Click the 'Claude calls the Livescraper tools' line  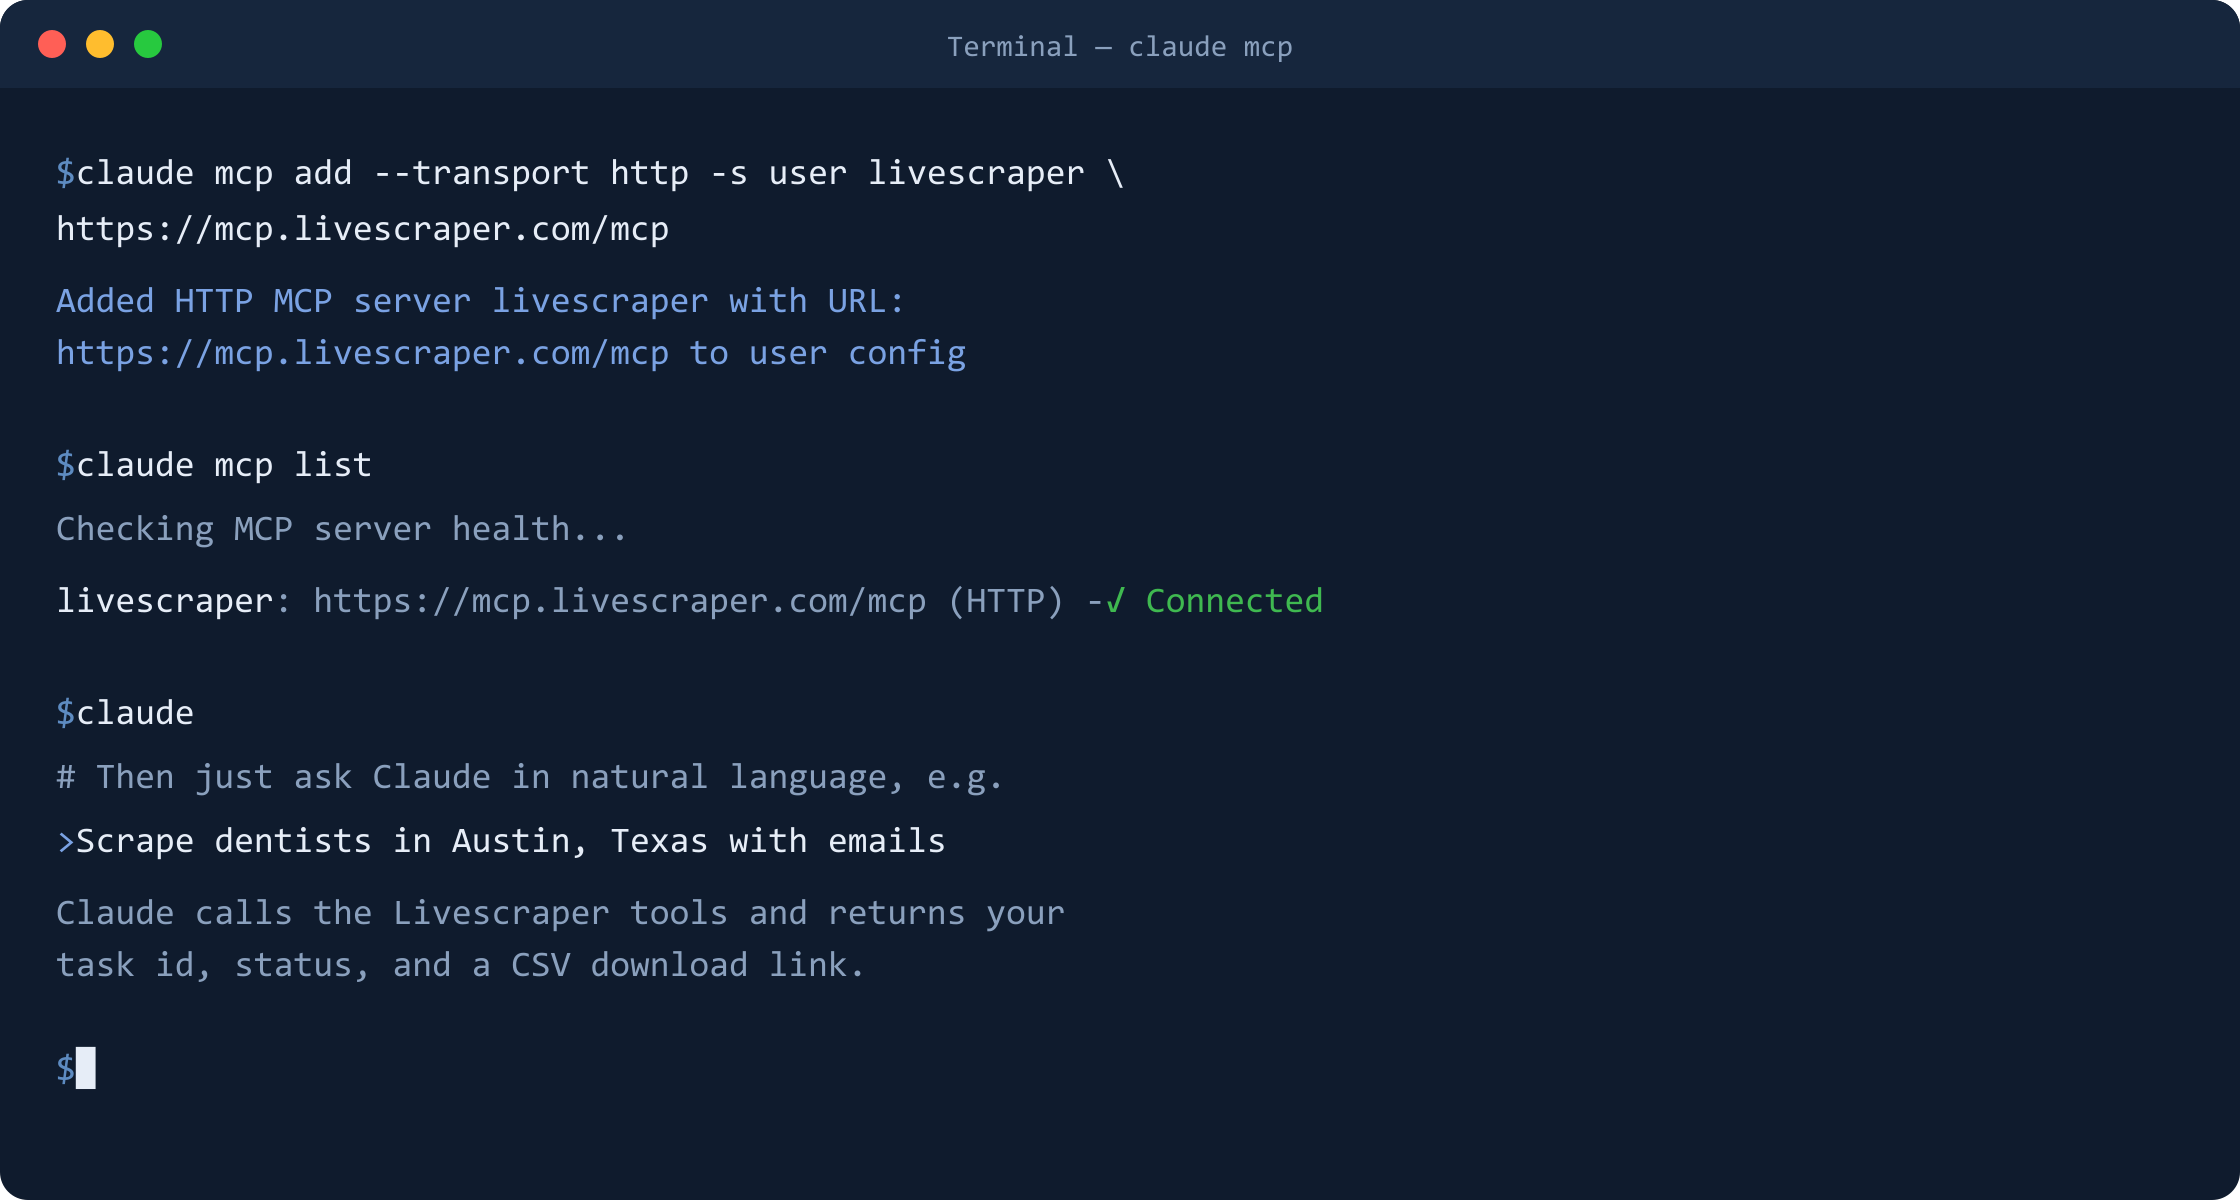tap(560, 913)
